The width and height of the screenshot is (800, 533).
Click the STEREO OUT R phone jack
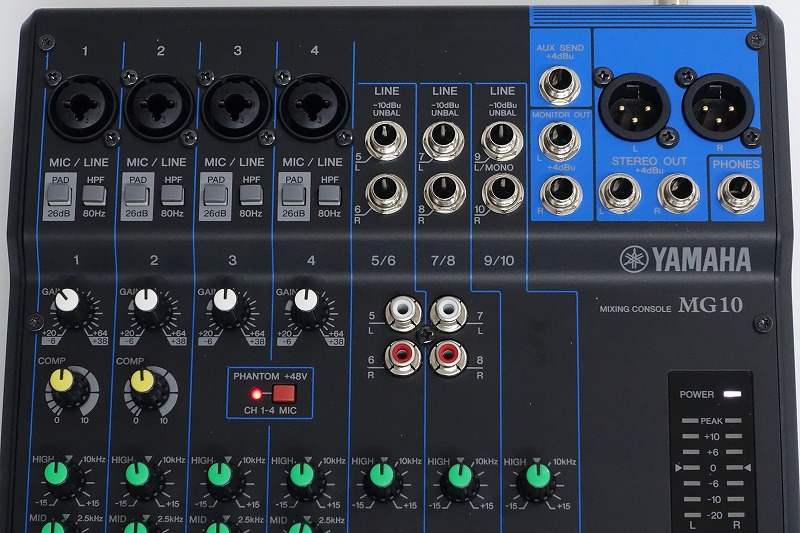coord(678,193)
